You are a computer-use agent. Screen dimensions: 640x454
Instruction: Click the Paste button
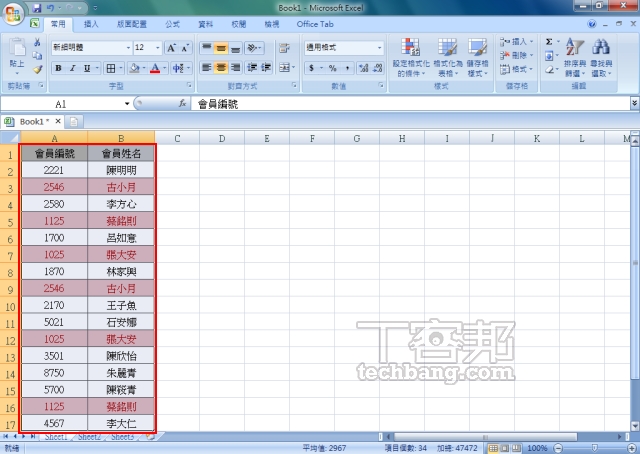pyautogui.click(x=17, y=56)
